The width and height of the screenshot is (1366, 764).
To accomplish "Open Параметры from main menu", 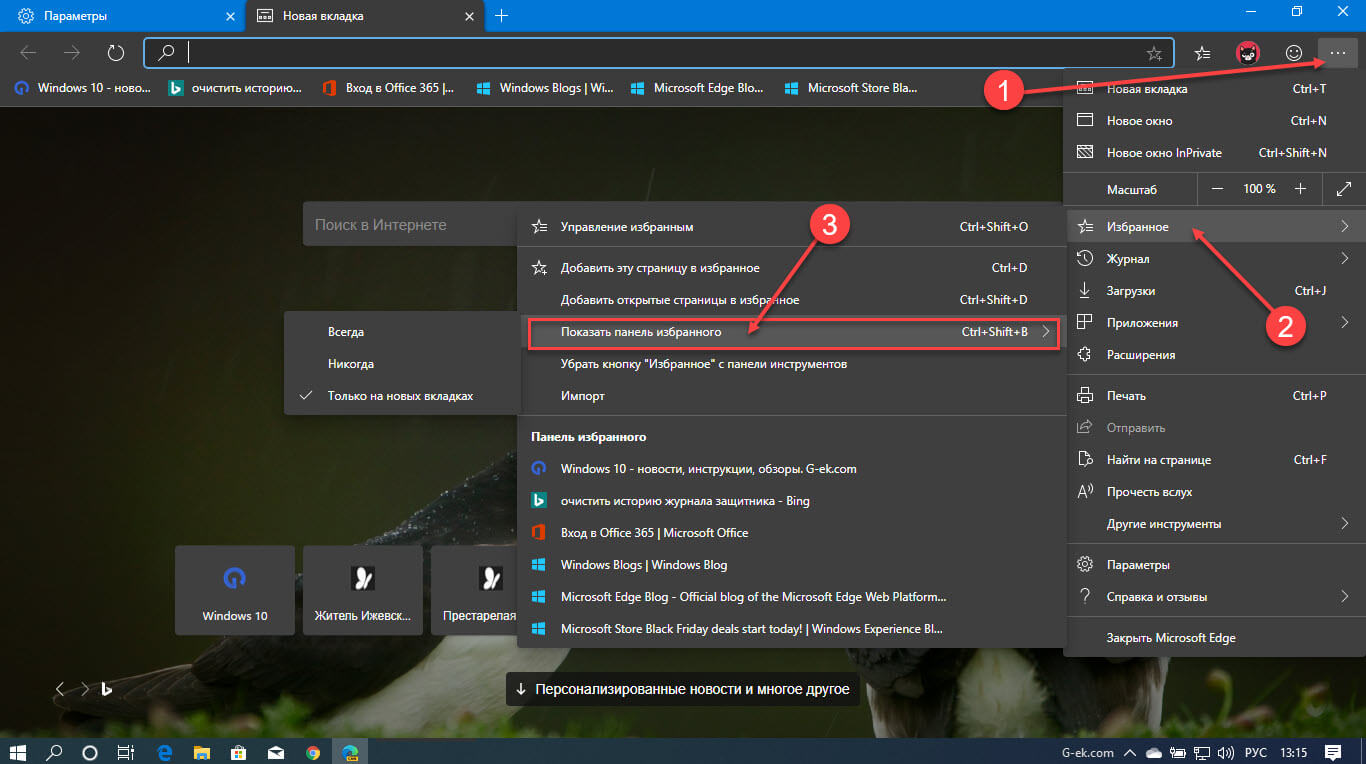I will click(1213, 565).
